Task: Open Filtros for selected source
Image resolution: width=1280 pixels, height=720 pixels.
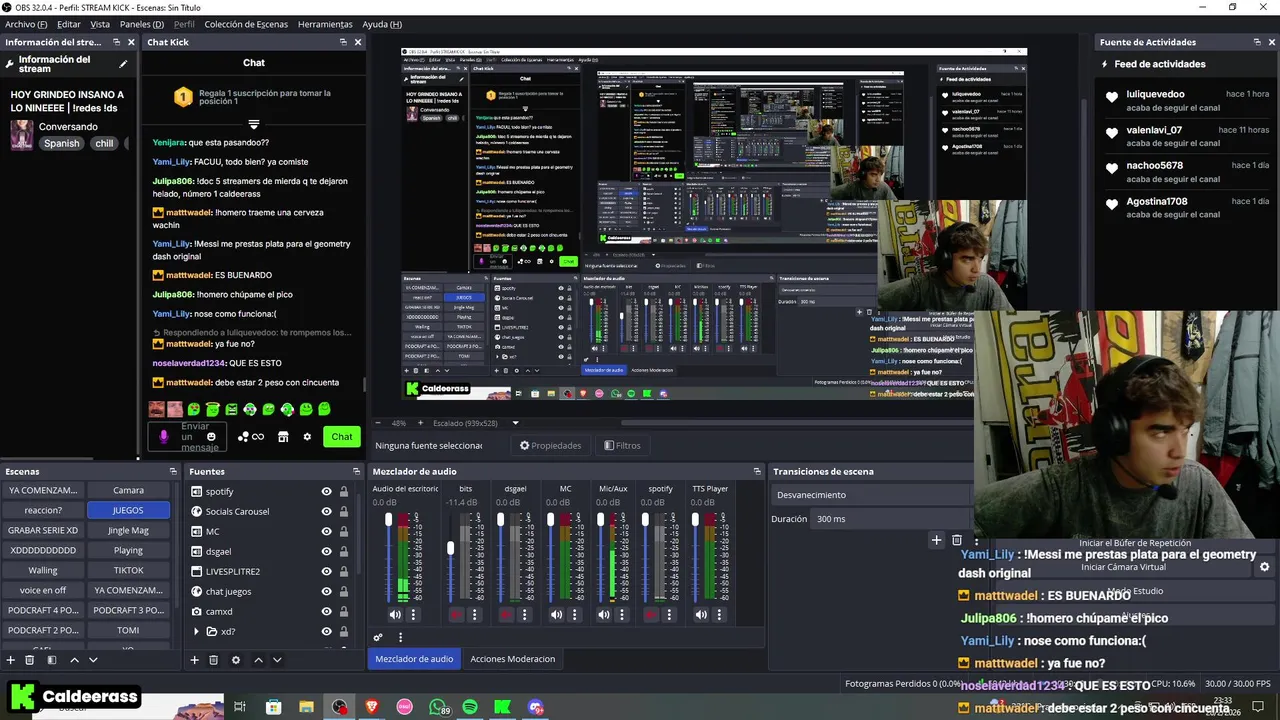Action: [622, 446]
